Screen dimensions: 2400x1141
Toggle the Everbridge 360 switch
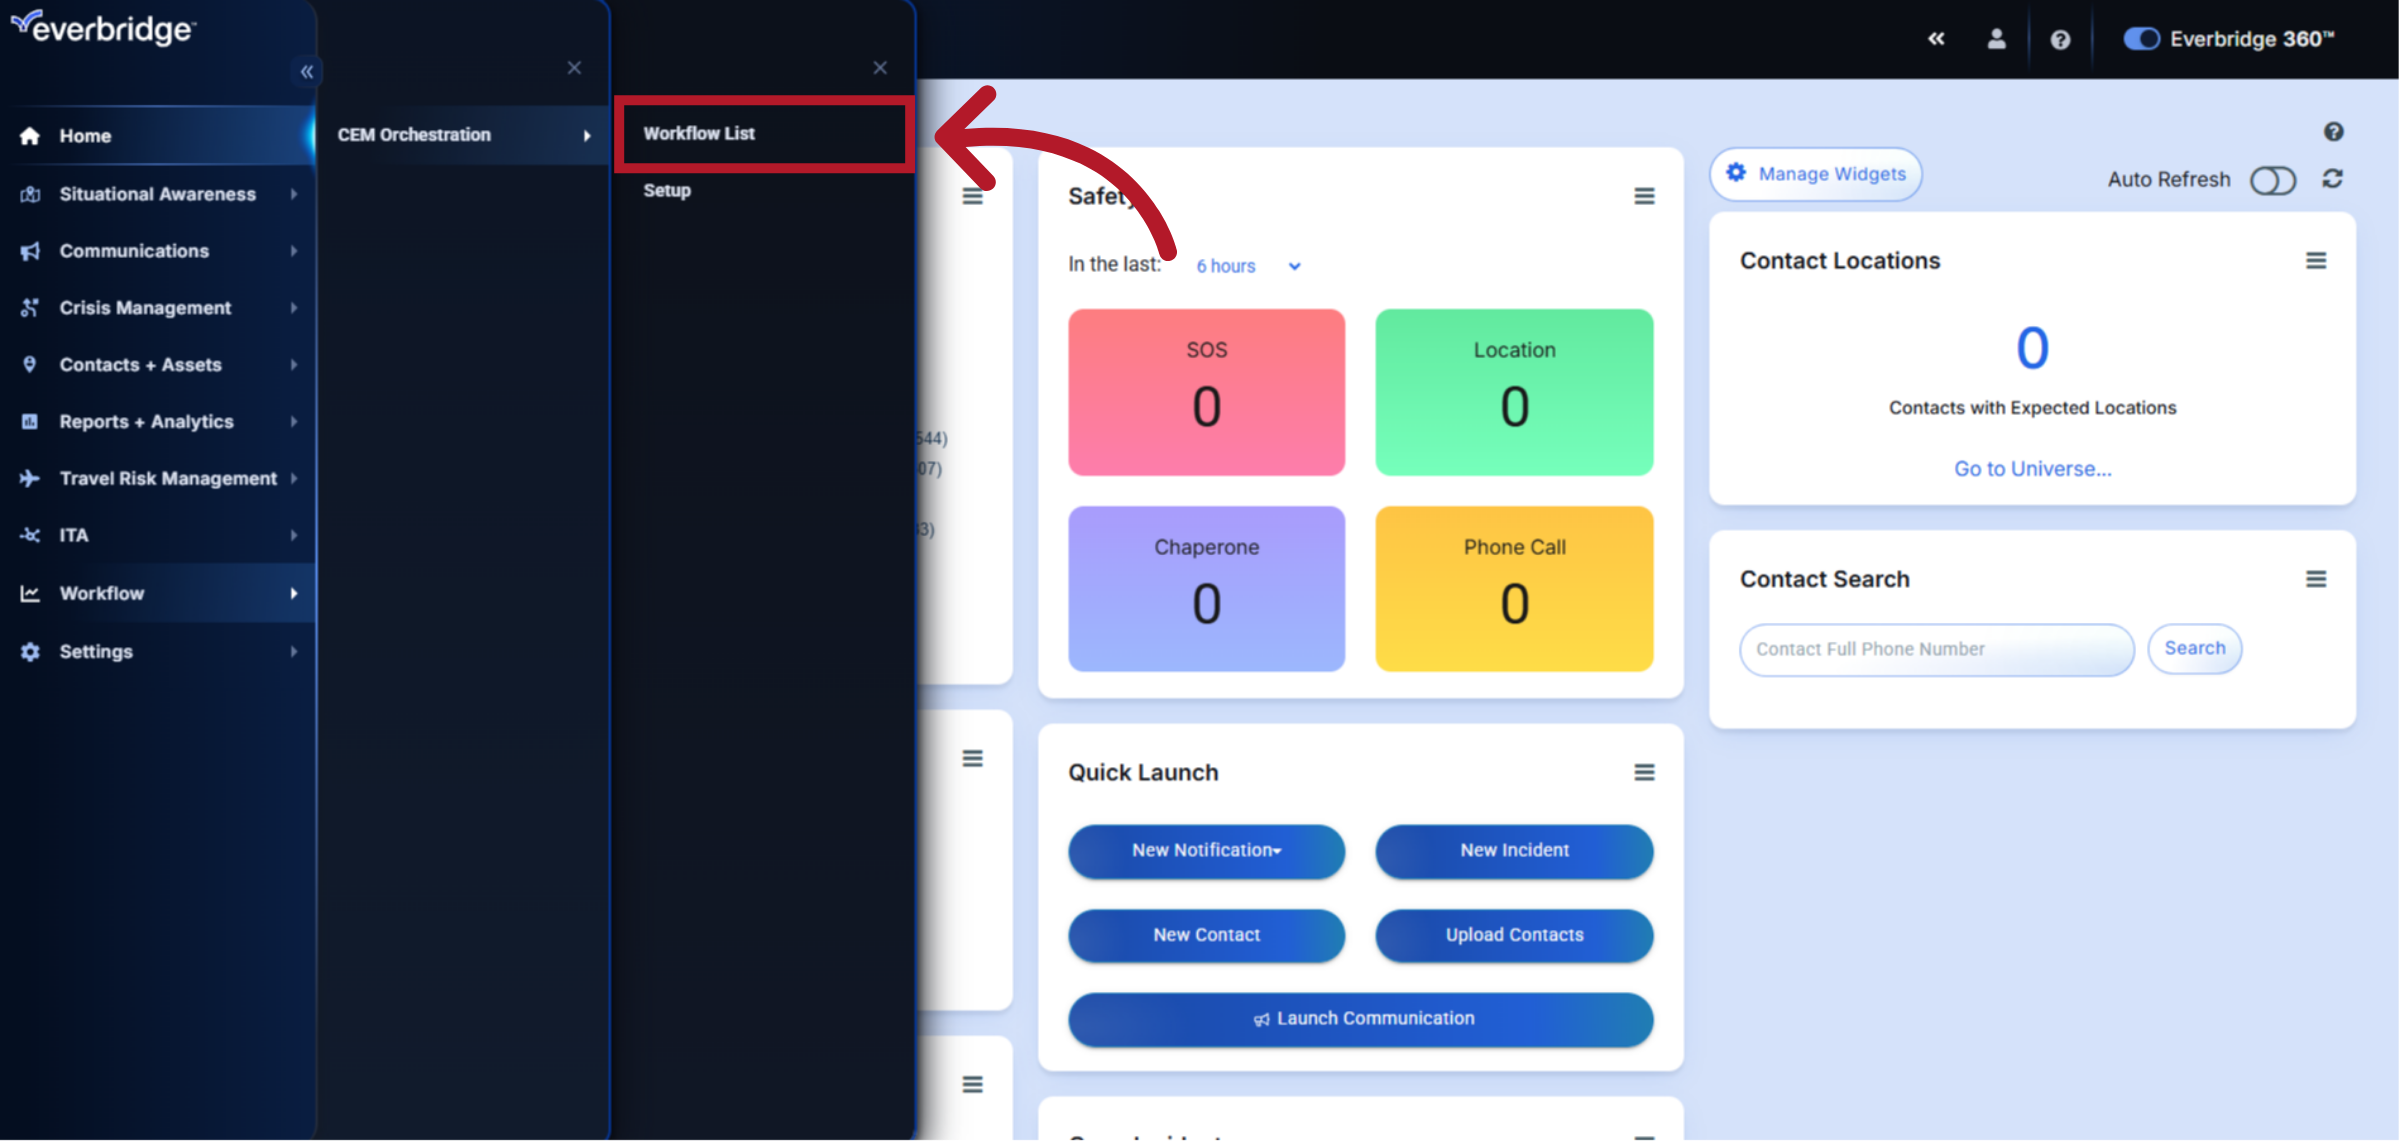coord(2141,38)
